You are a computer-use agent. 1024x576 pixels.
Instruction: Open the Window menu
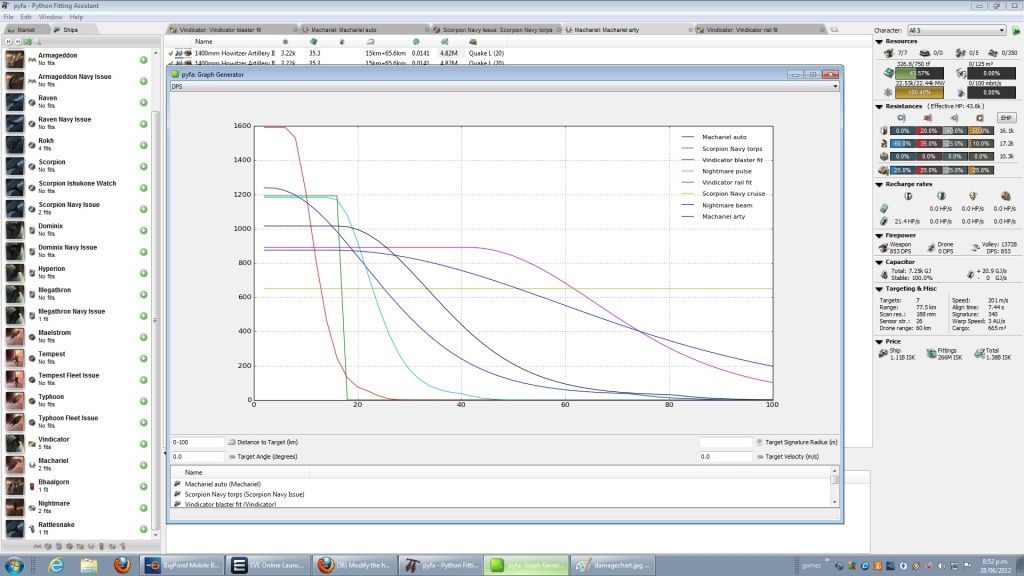[x=50, y=17]
